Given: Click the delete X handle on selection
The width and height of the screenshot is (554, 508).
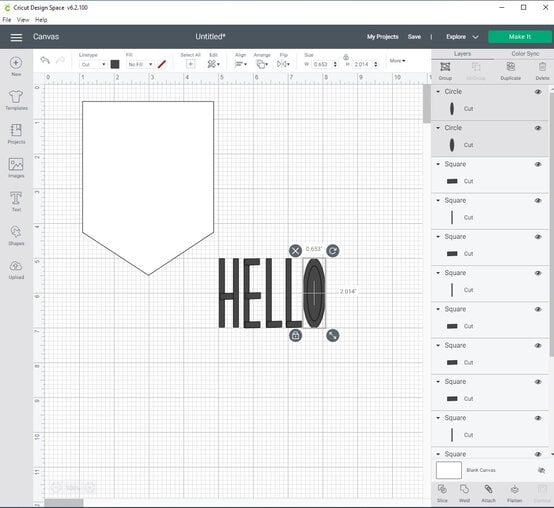Looking at the screenshot, I should 295,251.
